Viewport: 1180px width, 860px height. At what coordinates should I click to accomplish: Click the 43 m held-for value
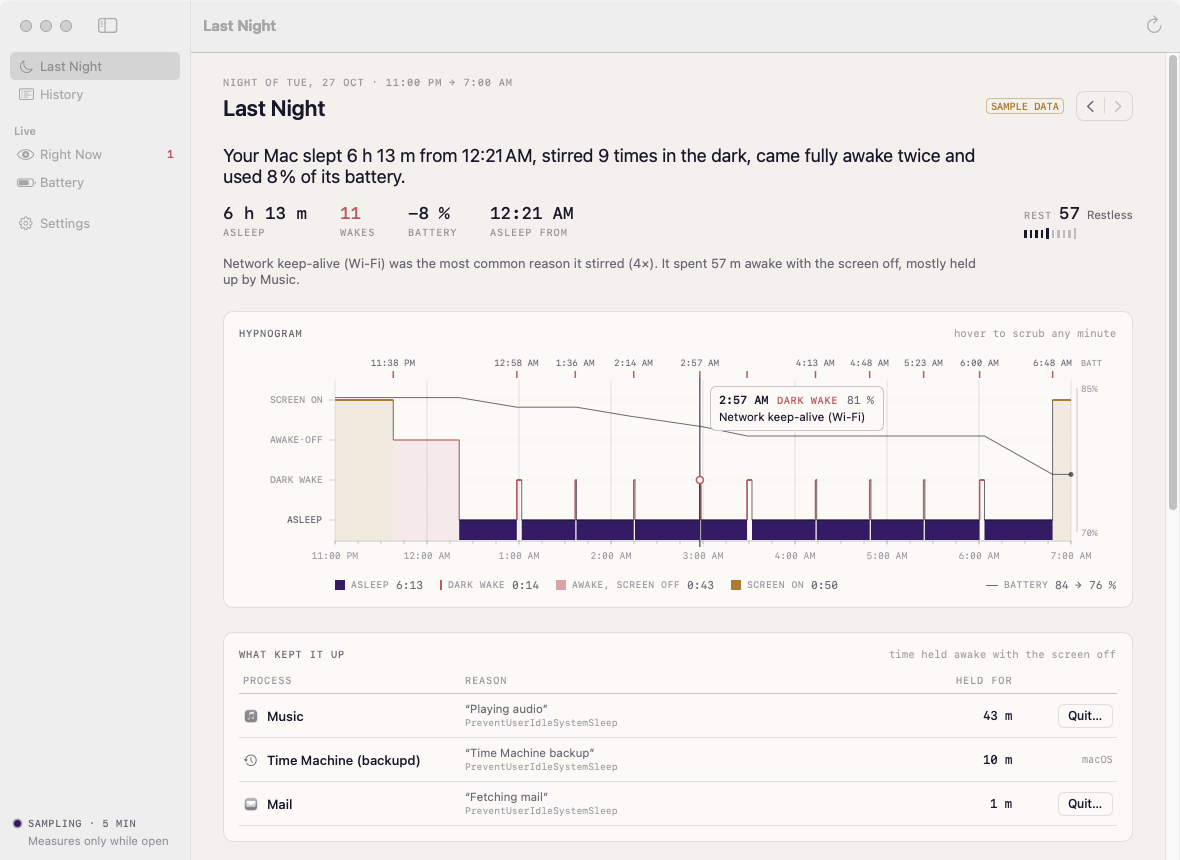click(x=997, y=716)
